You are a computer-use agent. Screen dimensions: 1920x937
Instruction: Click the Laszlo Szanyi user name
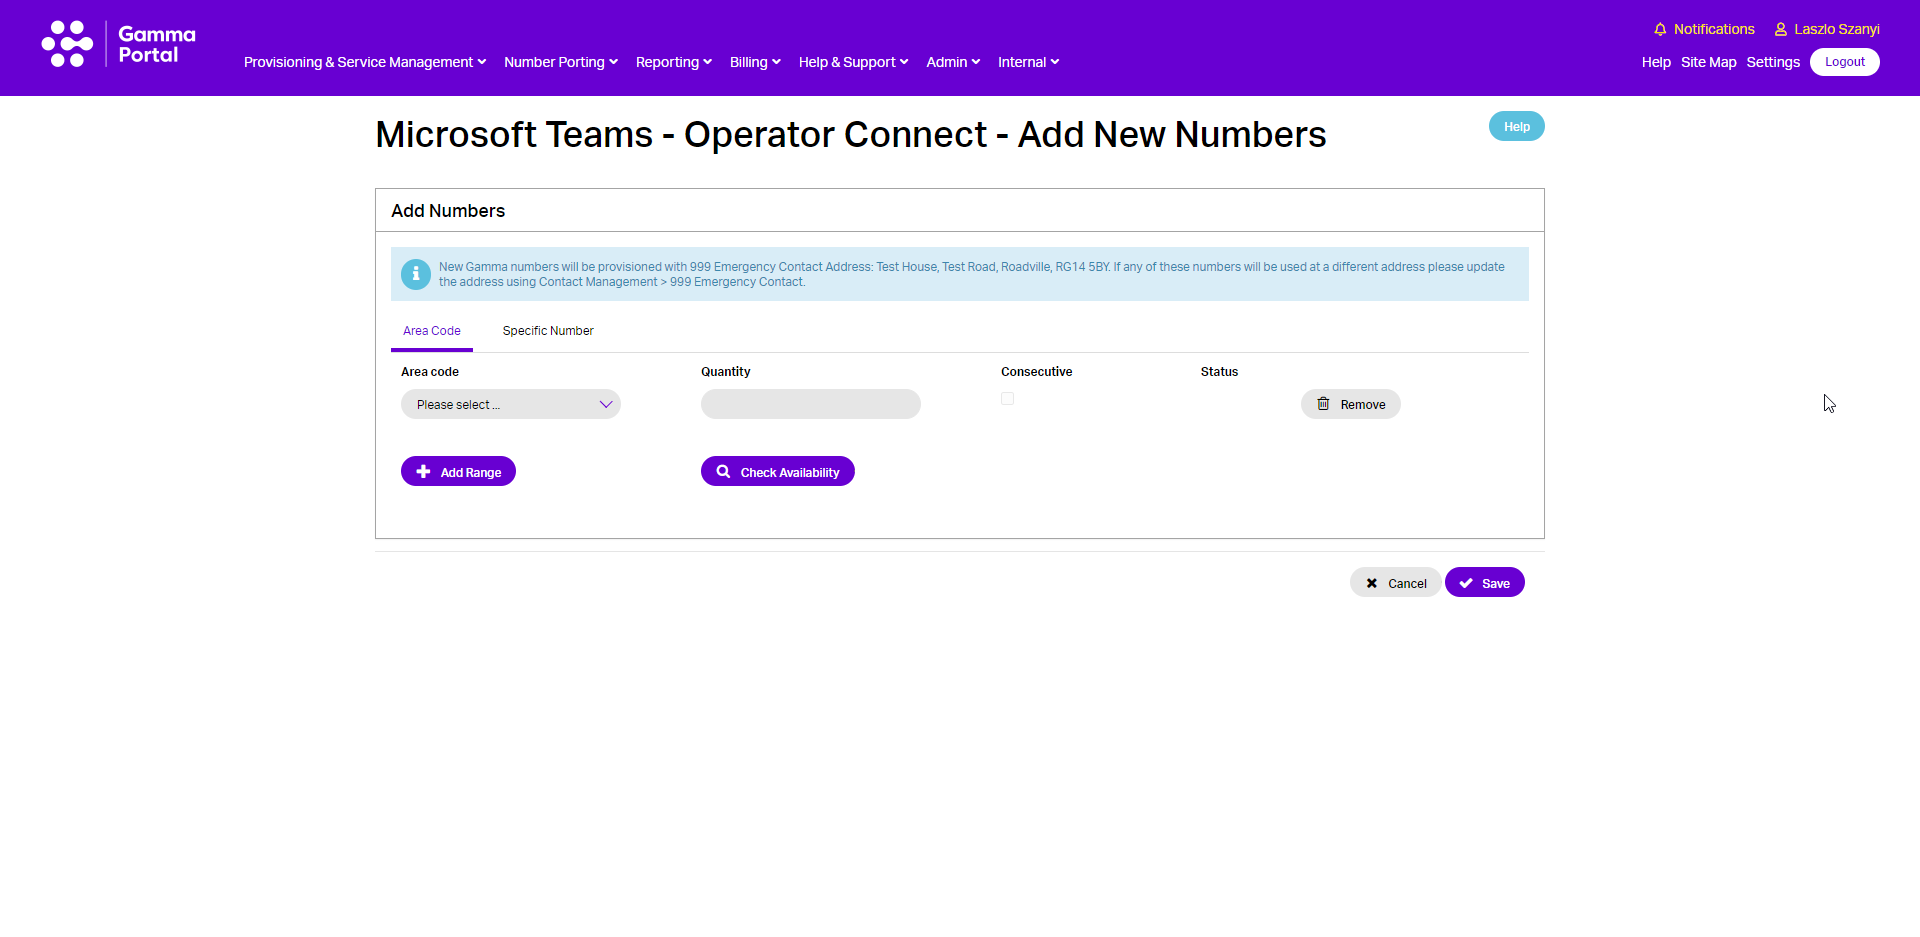point(1837,29)
